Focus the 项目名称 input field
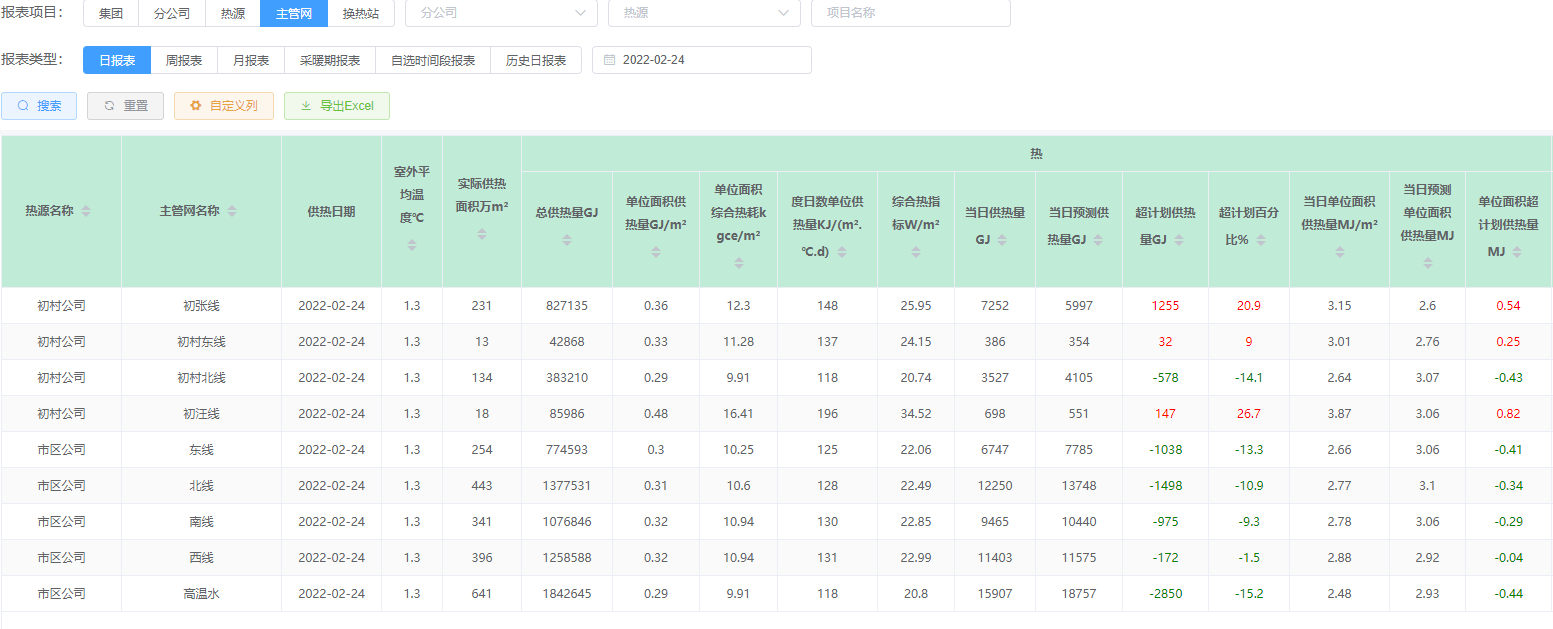This screenshot has height=629, width=1553. click(x=911, y=13)
